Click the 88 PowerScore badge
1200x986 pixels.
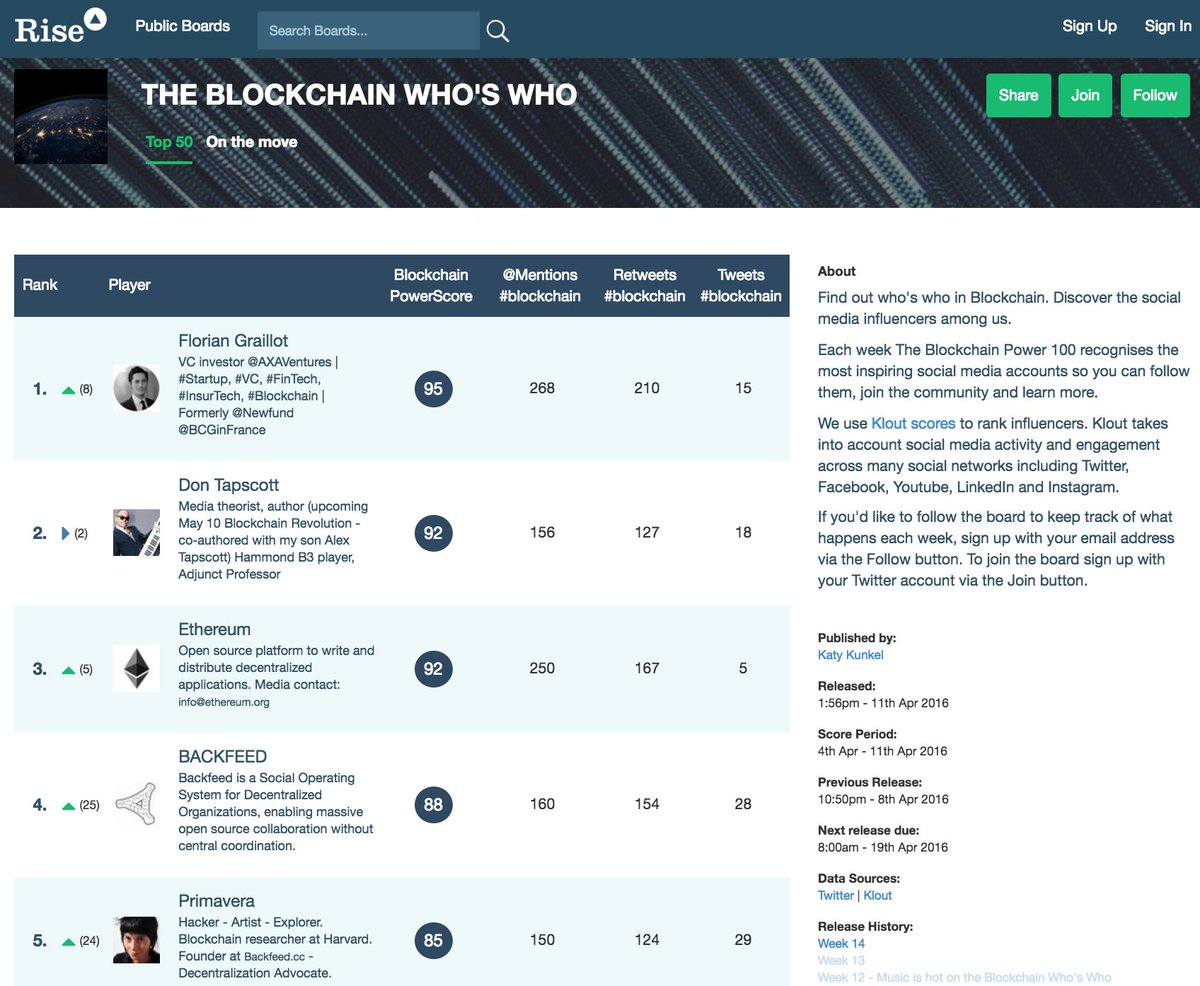(x=433, y=805)
